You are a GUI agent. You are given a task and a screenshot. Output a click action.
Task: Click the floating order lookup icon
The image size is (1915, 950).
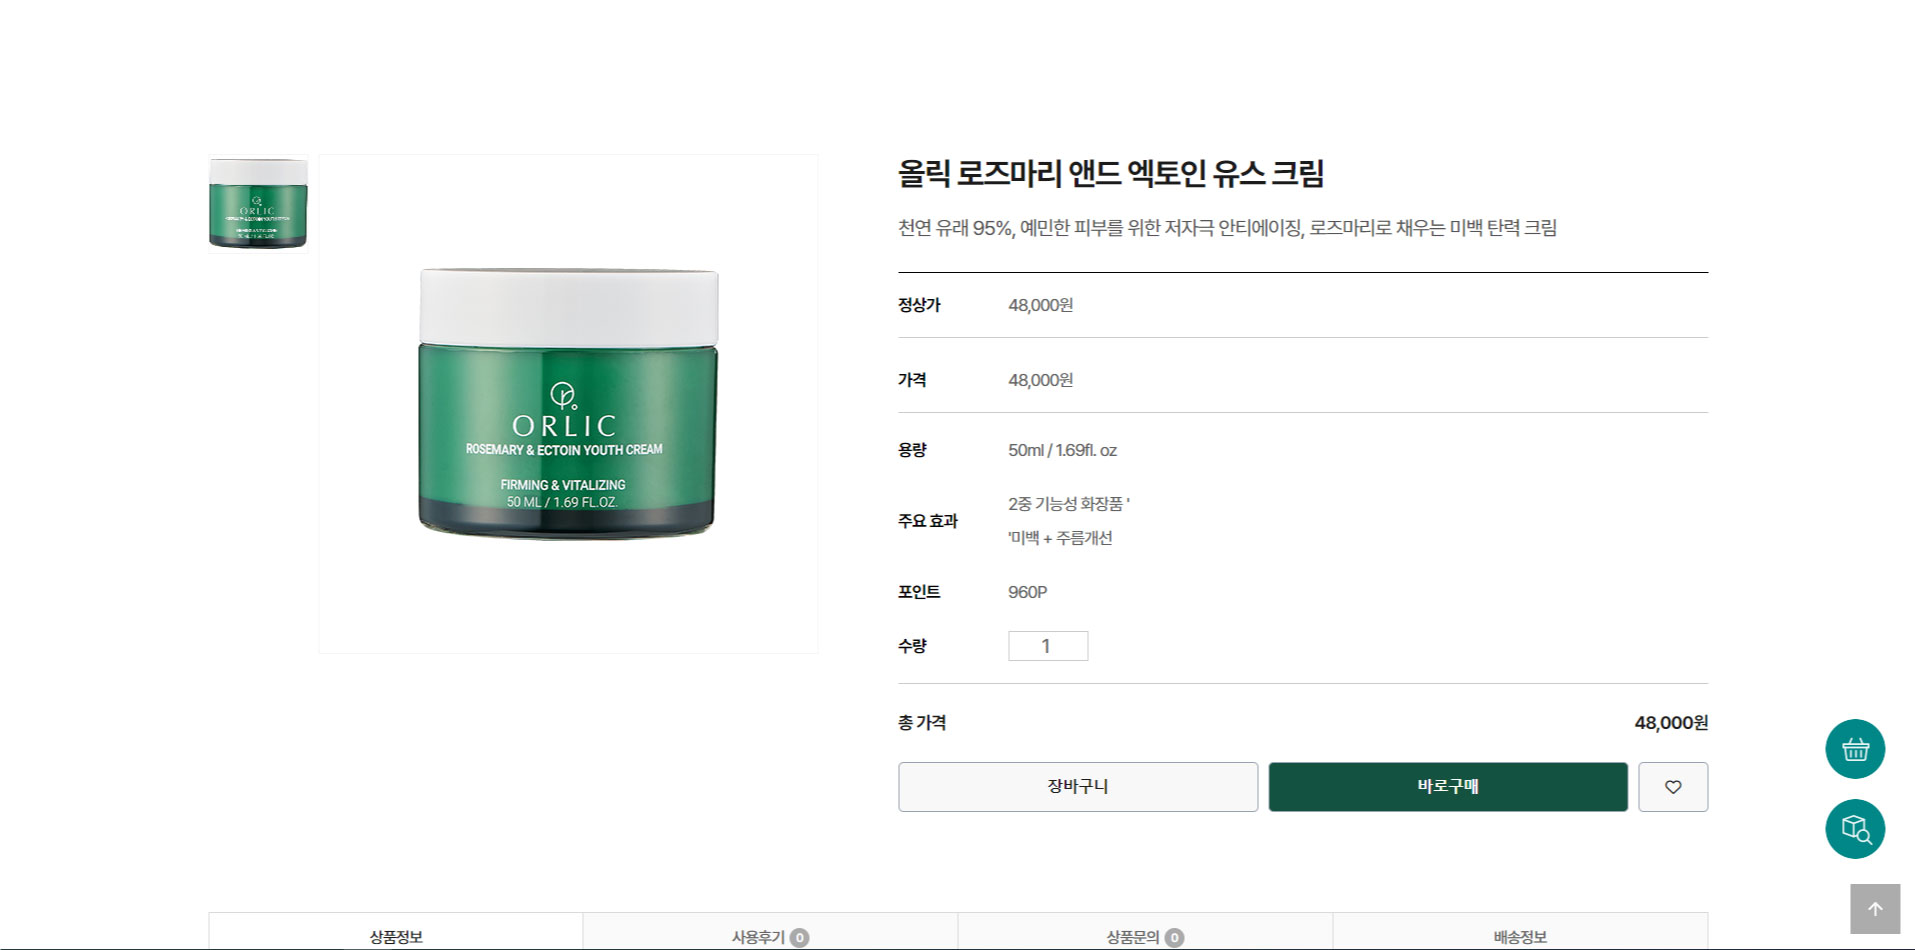point(1855,829)
